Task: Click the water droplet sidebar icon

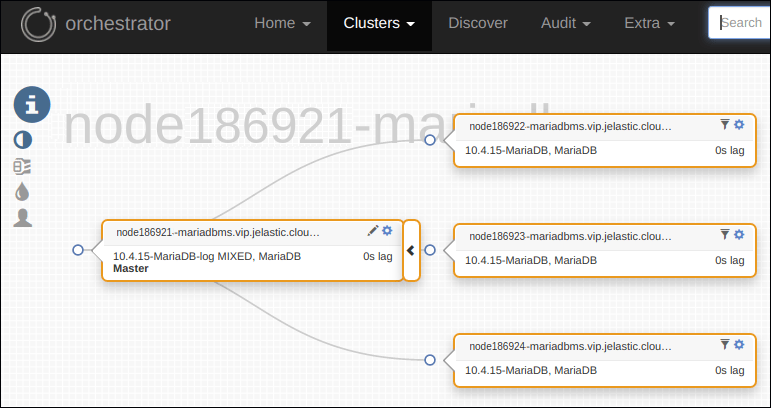Action: [23, 191]
